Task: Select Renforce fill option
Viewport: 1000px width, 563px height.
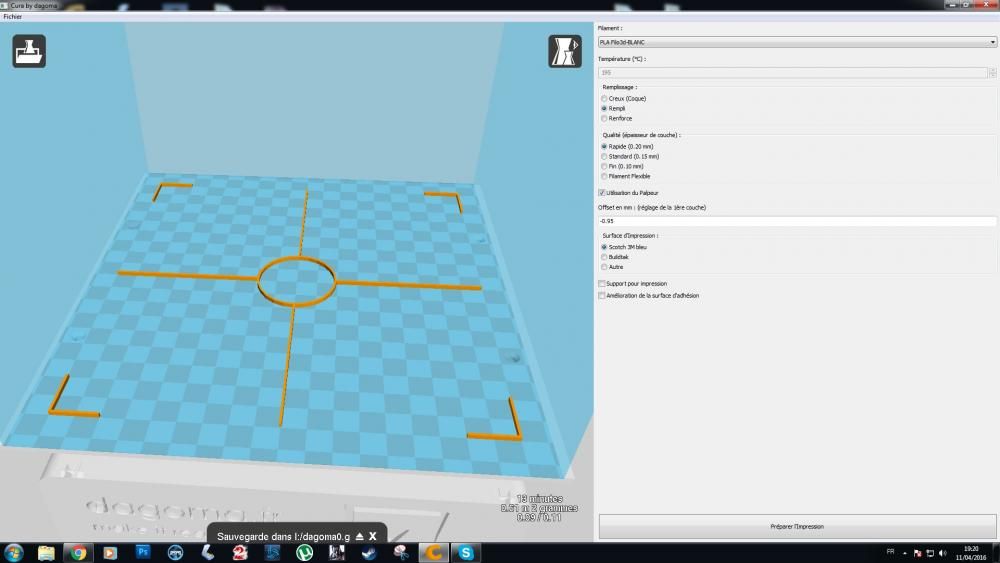Action: coord(617,119)
